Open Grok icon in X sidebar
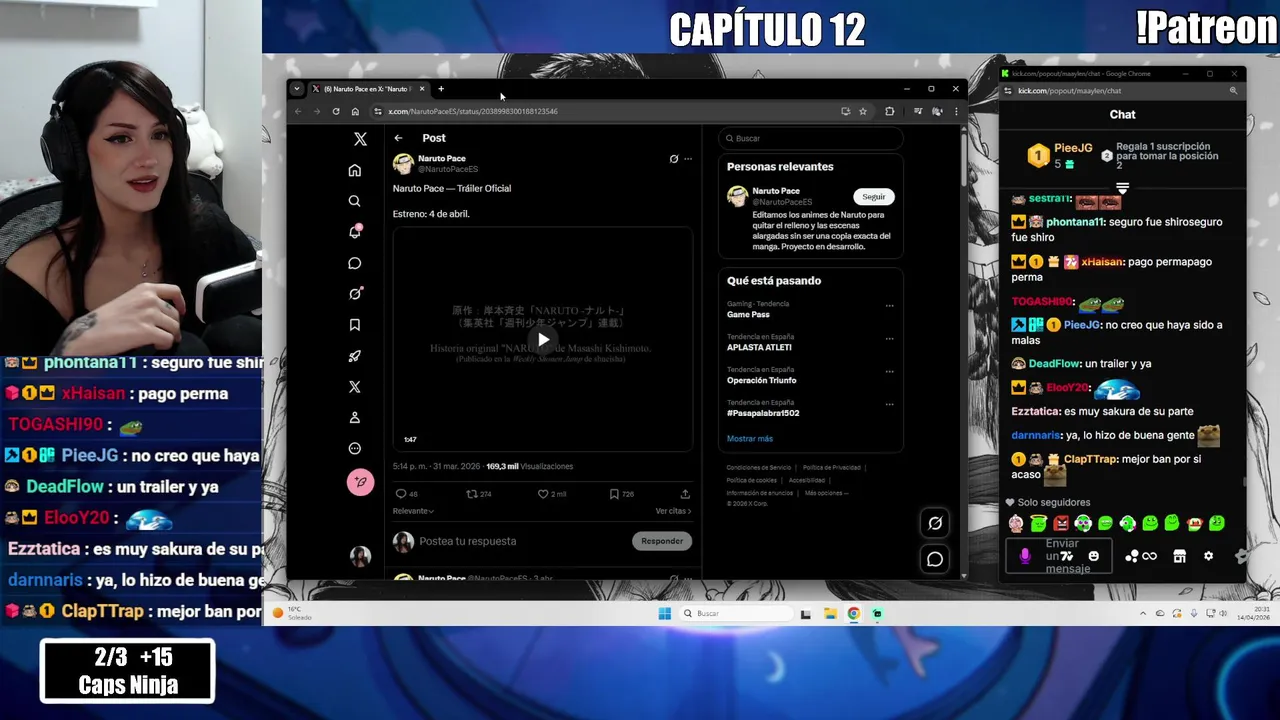 point(354,294)
